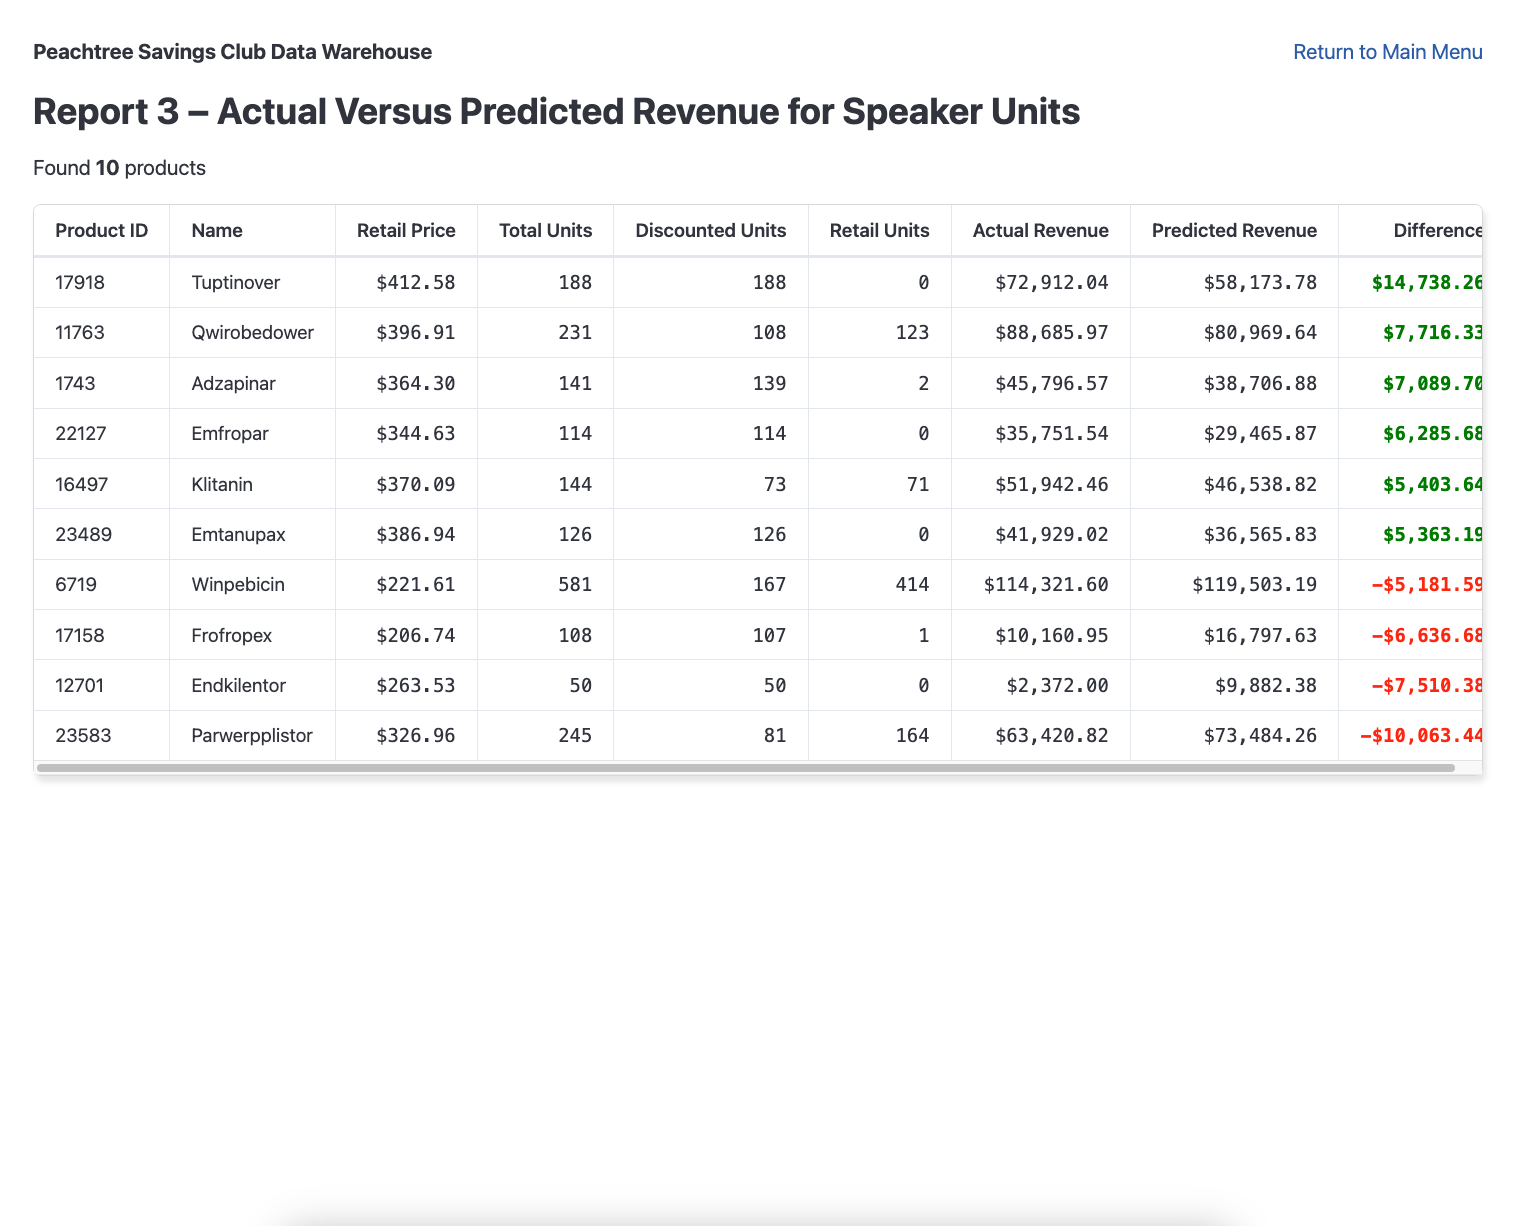The width and height of the screenshot is (1538, 1226).
Task: Sort by the Name column header
Action: pyautogui.click(x=216, y=230)
